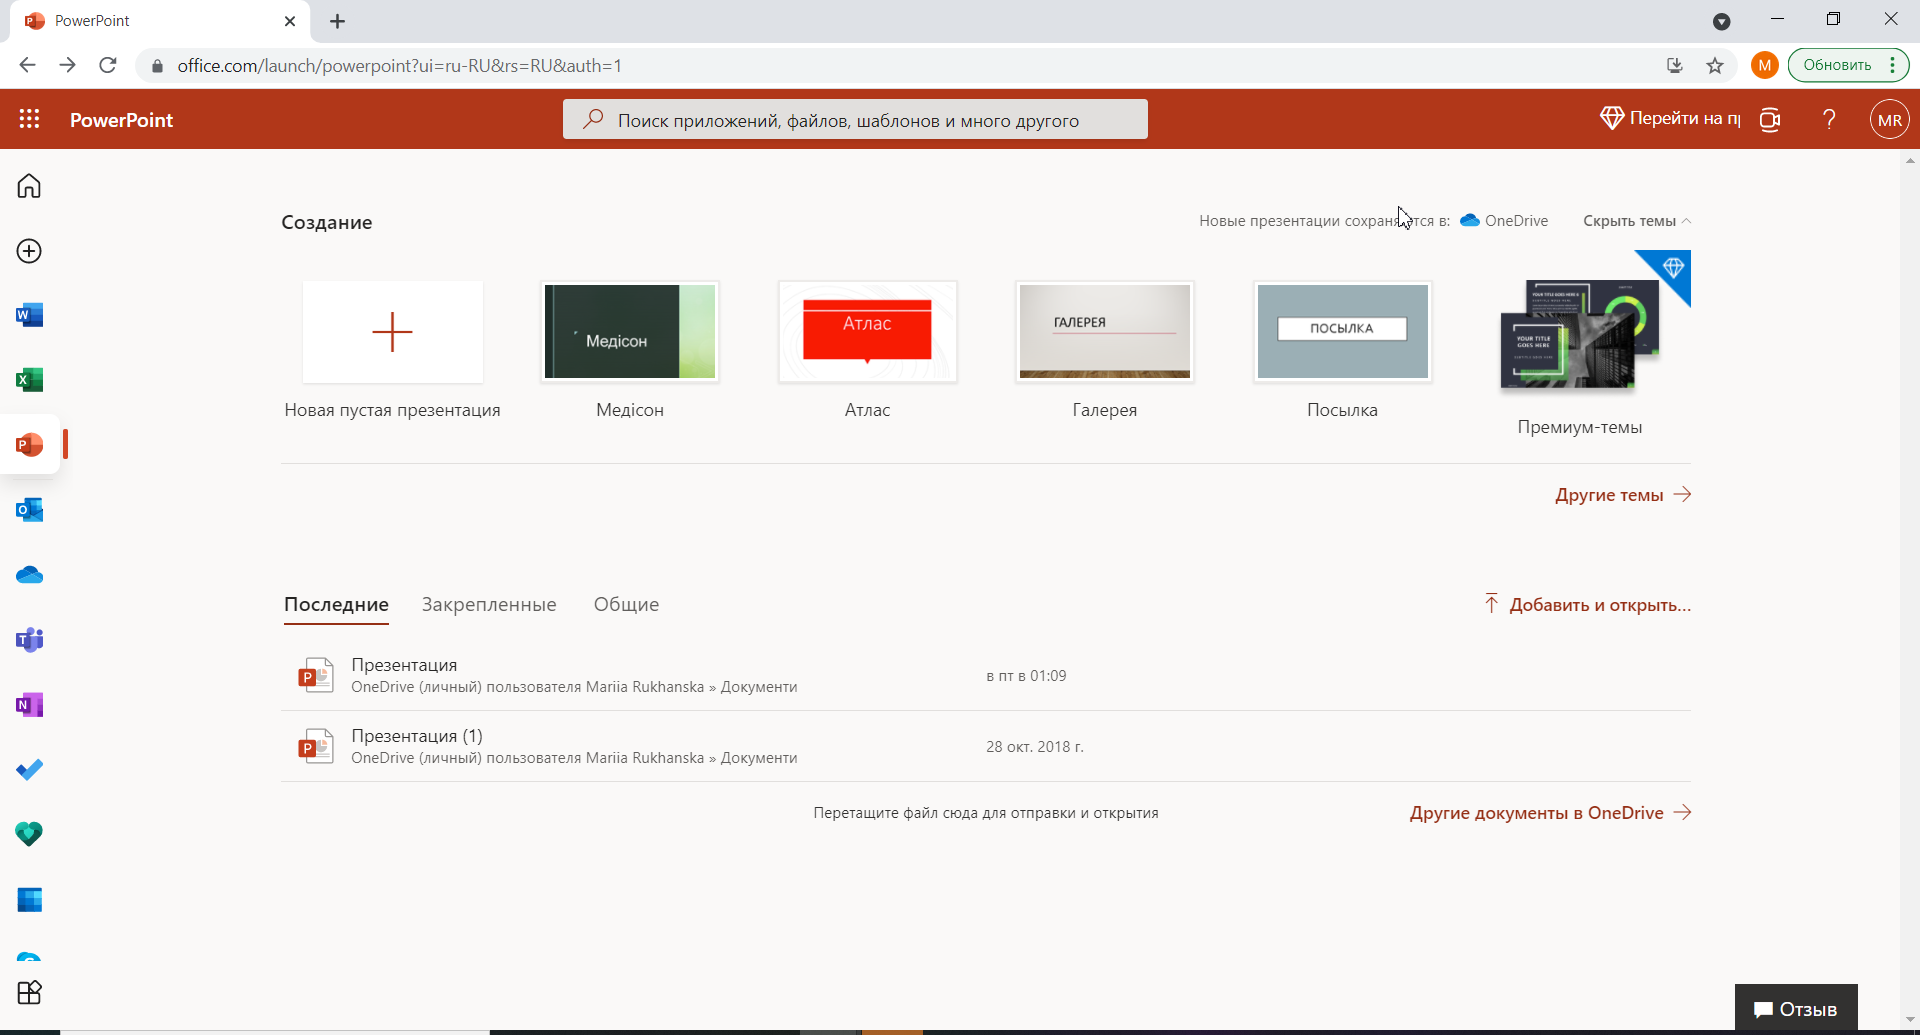Viewport: 1920px width, 1035px height.
Task: Open Outlook from the left sidebar
Action: click(29, 510)
